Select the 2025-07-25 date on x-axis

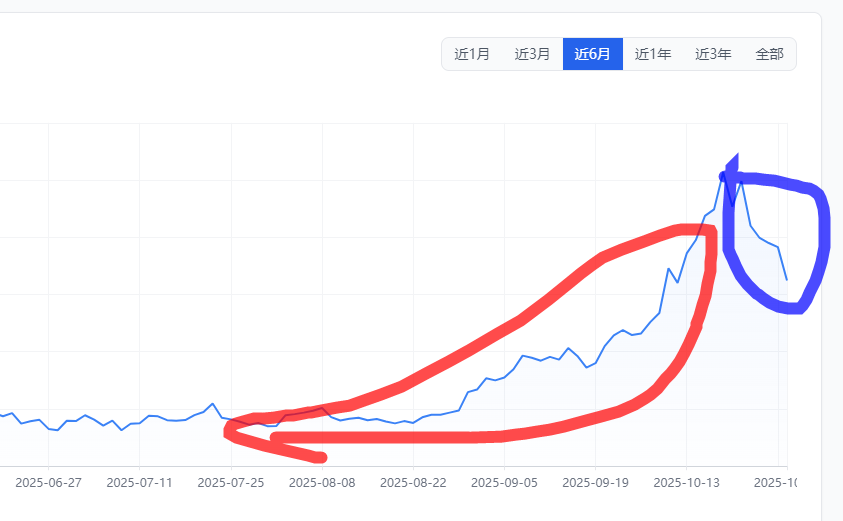coord(231,482)
